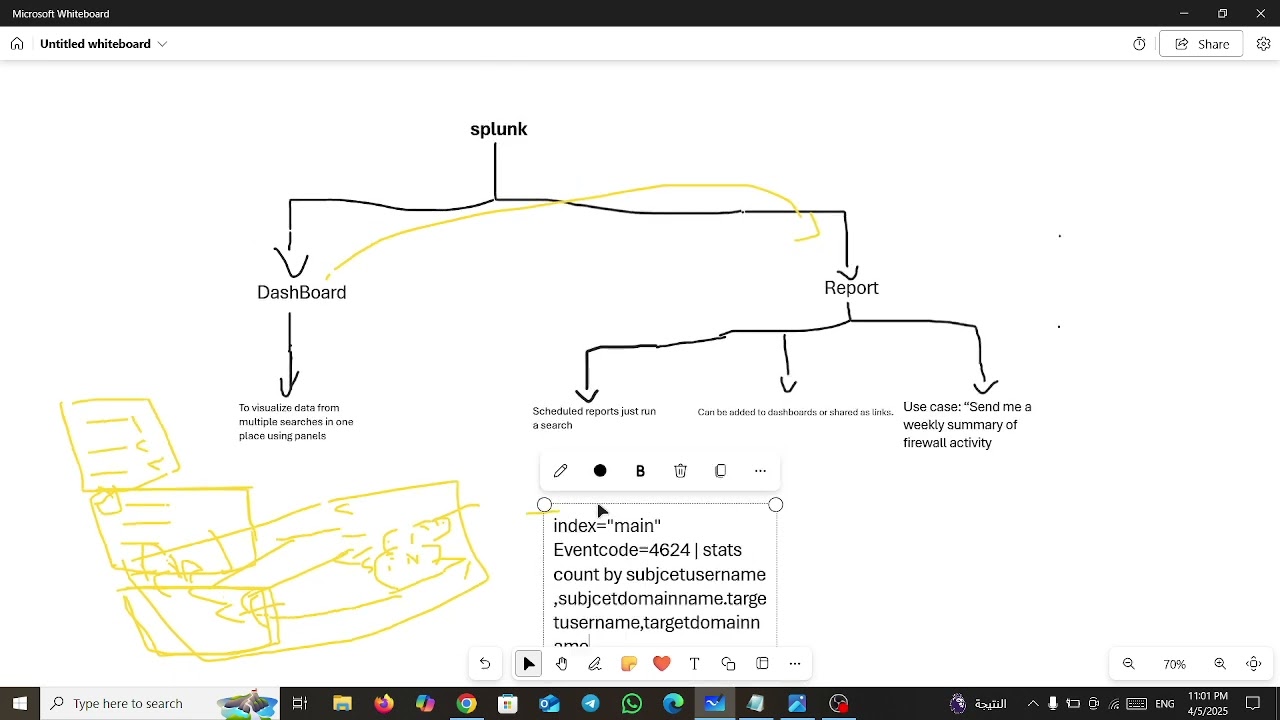This screenshot has width=1280, height=720.
Task: Open Task View on taskbar
Action: point(300,704)
